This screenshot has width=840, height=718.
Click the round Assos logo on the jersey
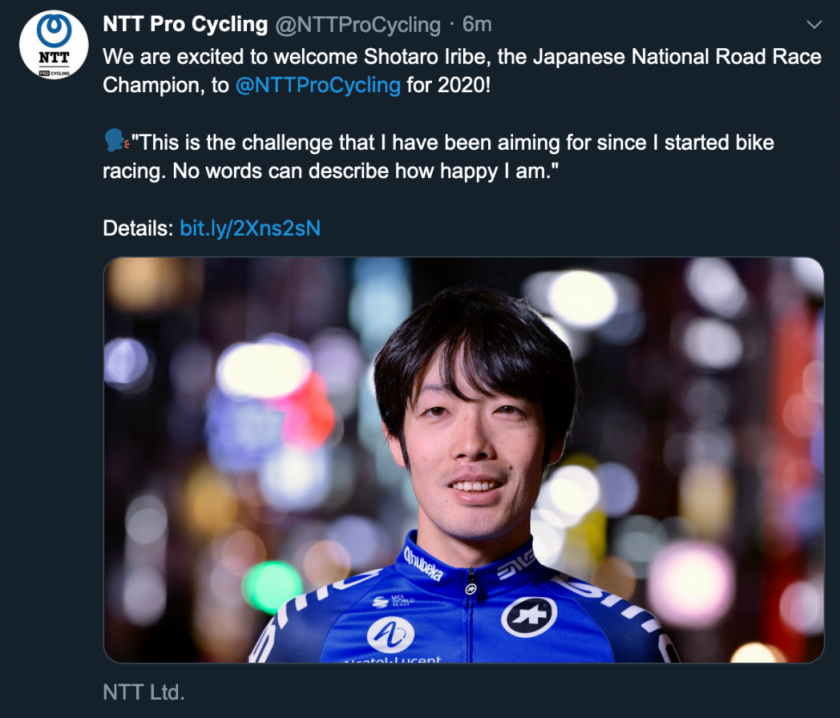[529, 616]
